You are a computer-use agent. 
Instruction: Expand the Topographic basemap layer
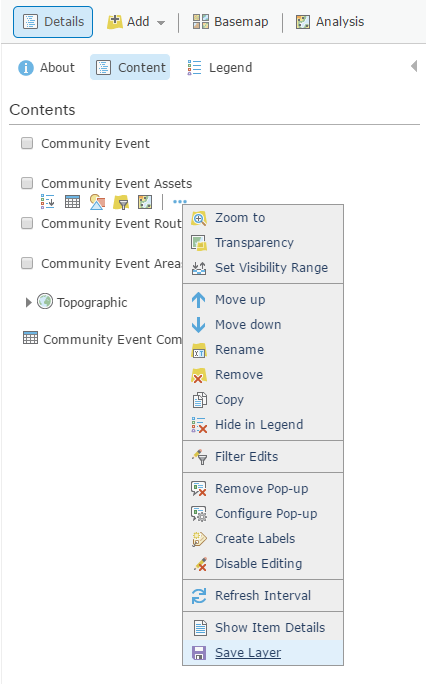coord(28,302)
